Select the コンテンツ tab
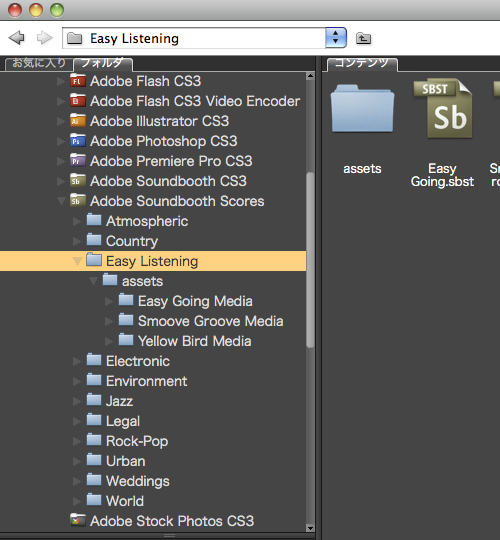This screenshot has height=540, width=500. (362, 63)
